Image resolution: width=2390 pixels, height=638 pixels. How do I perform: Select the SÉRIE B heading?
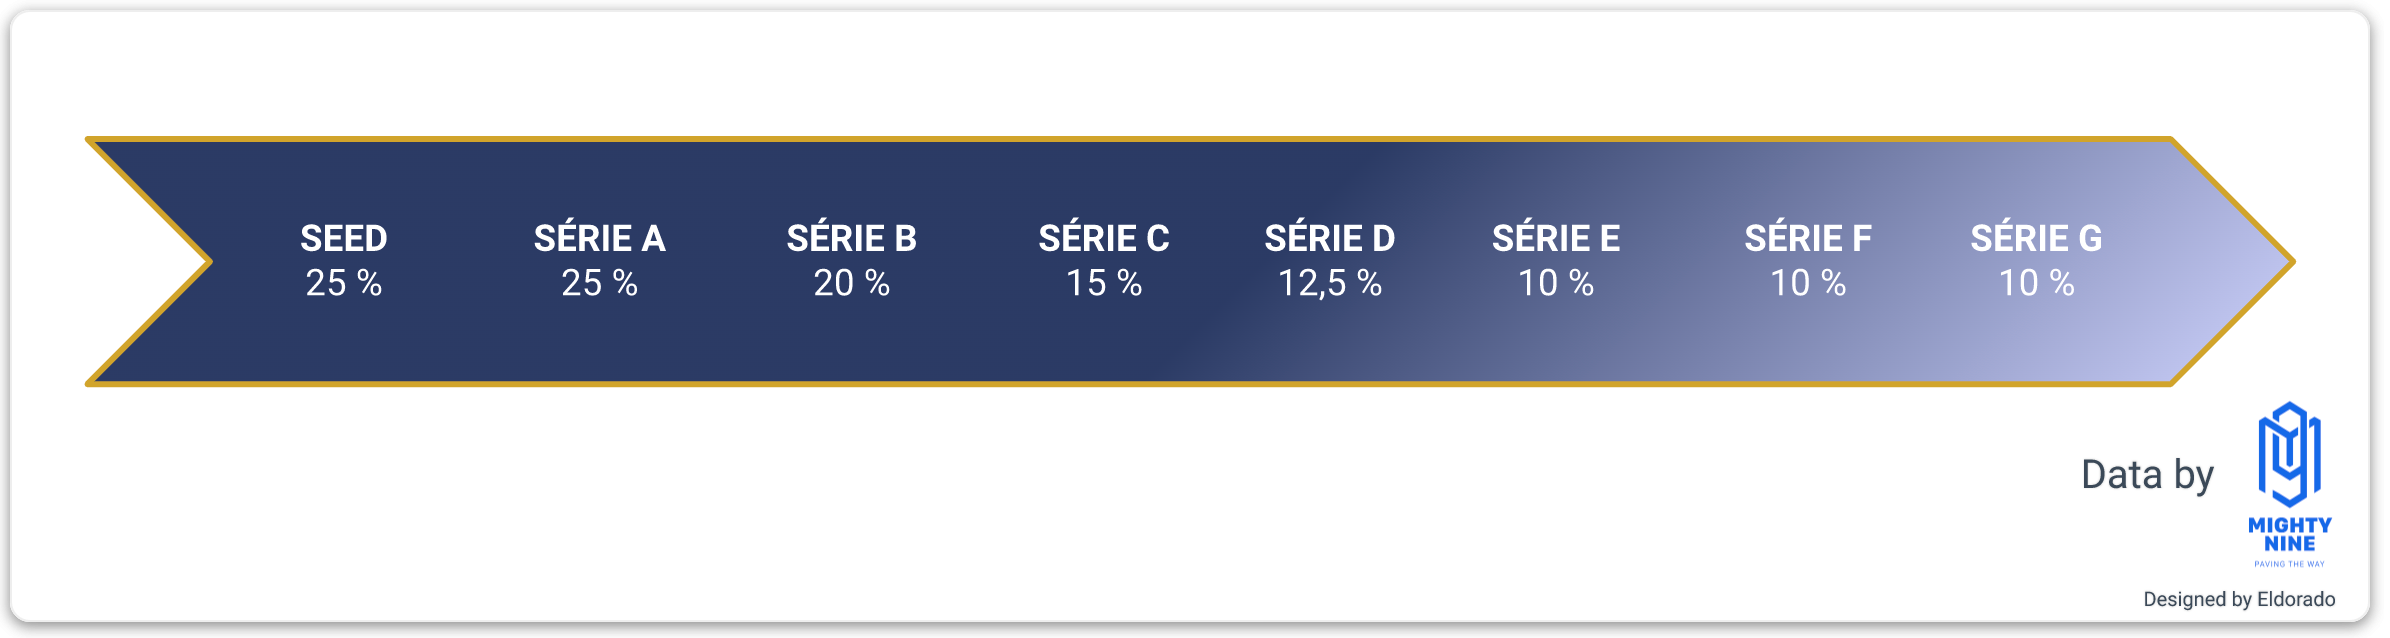pos(852,239)
